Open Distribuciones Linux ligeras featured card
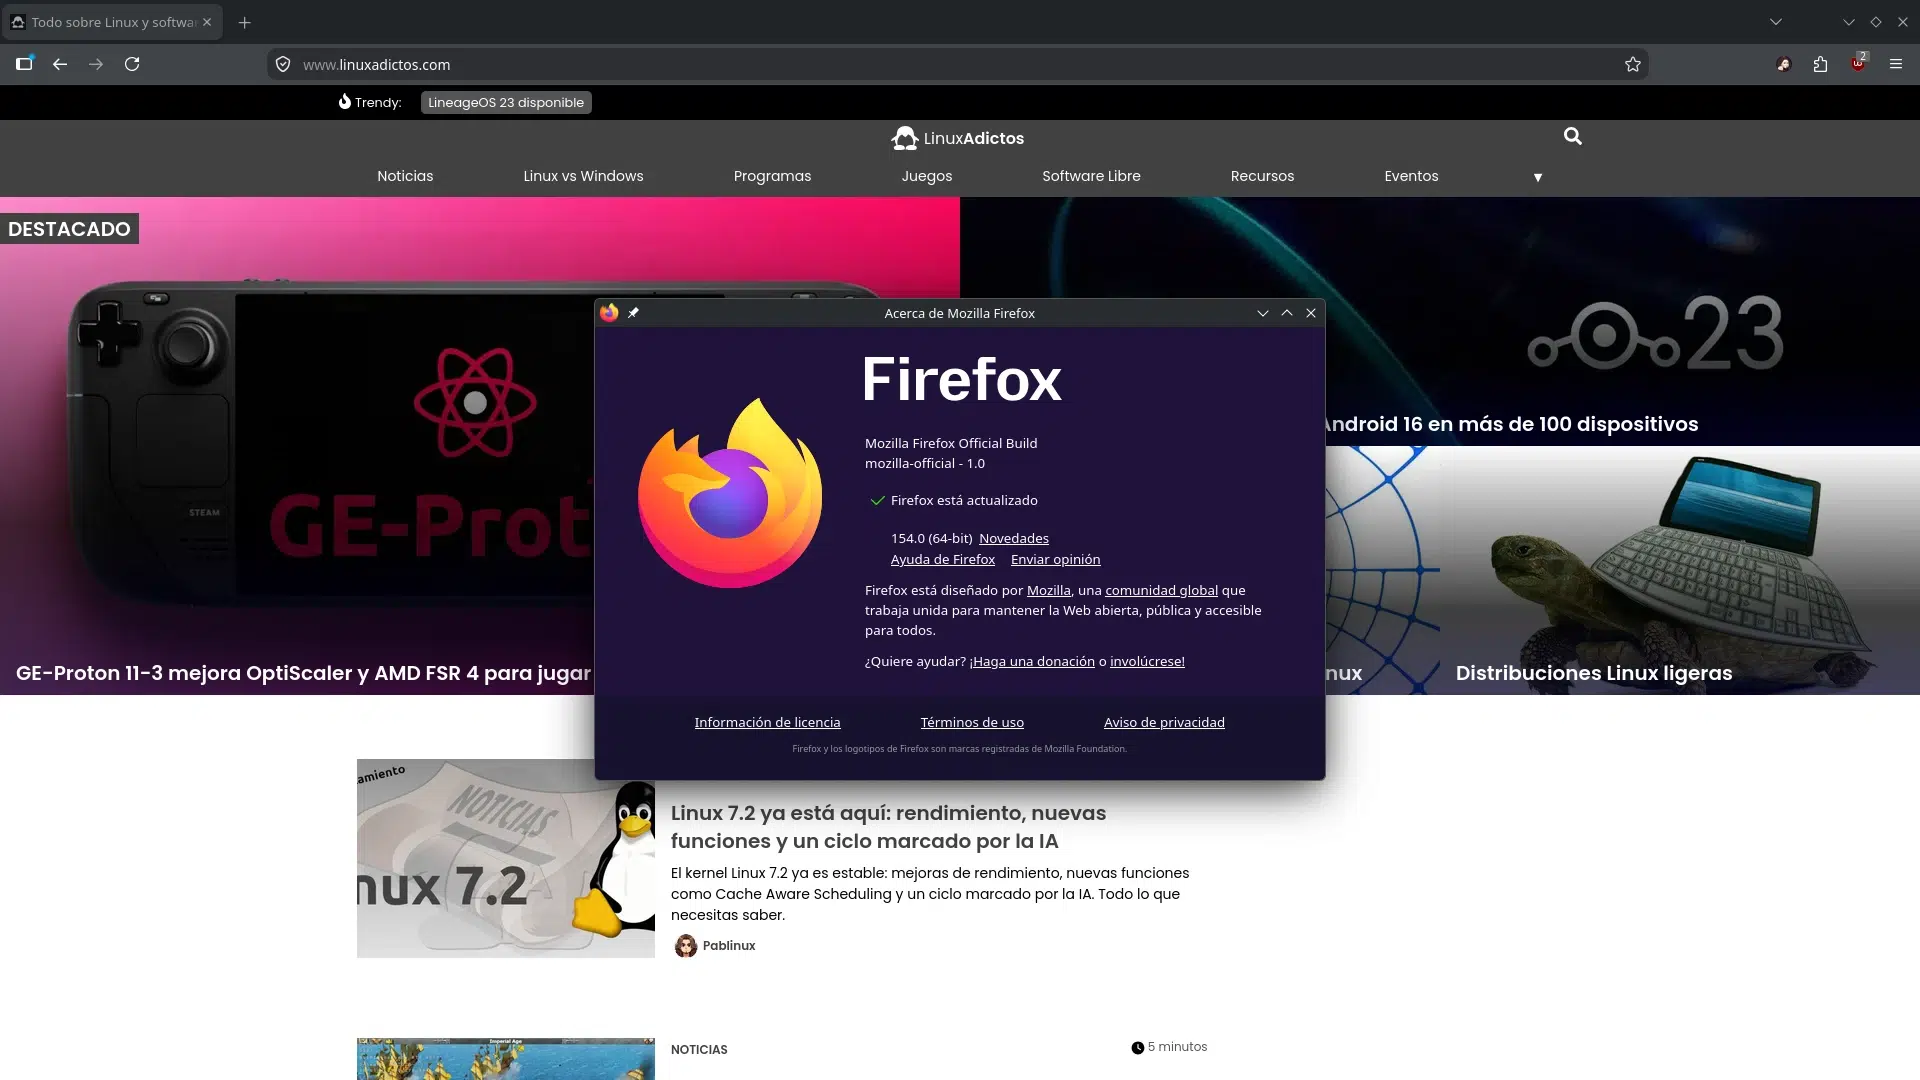 pyautogui.click(x=1593, y=673)
